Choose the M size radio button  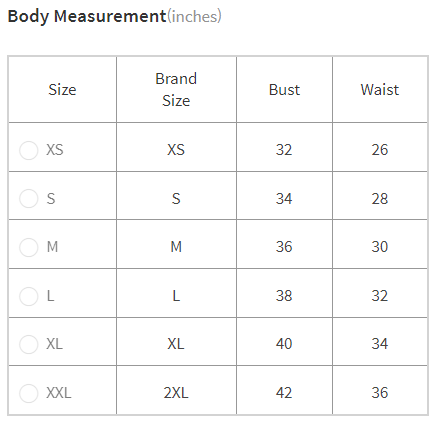coord(29,247)
